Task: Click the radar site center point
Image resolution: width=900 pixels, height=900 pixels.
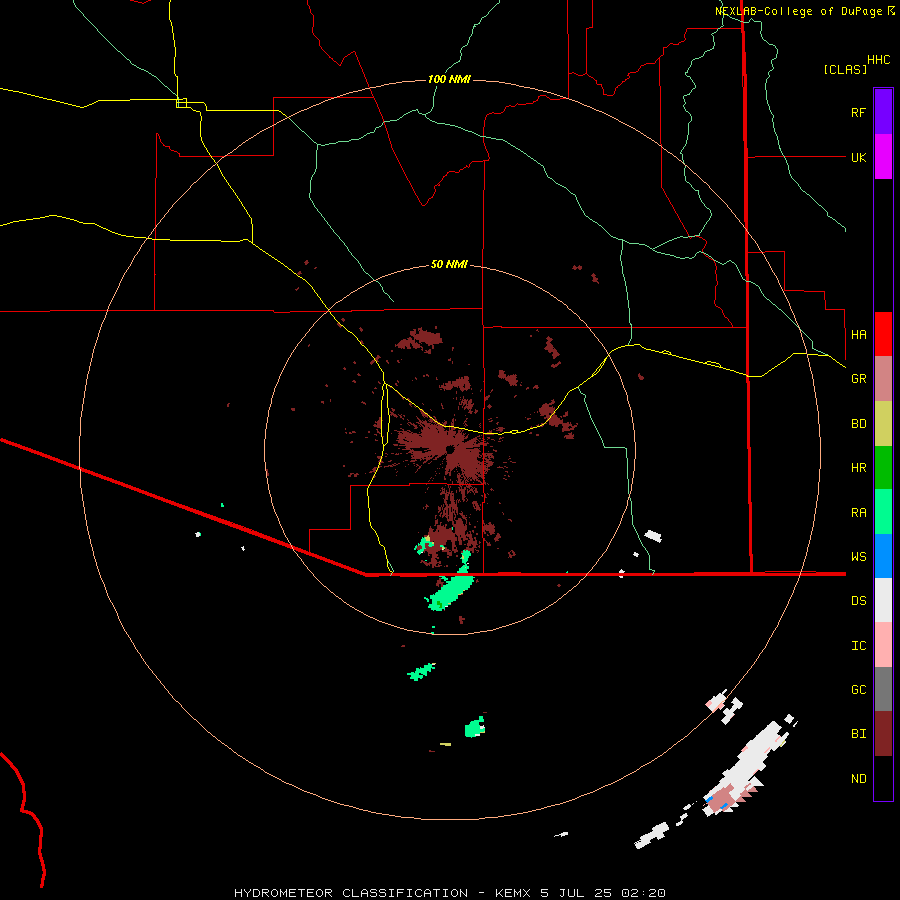Action: (x=450, y=449)
